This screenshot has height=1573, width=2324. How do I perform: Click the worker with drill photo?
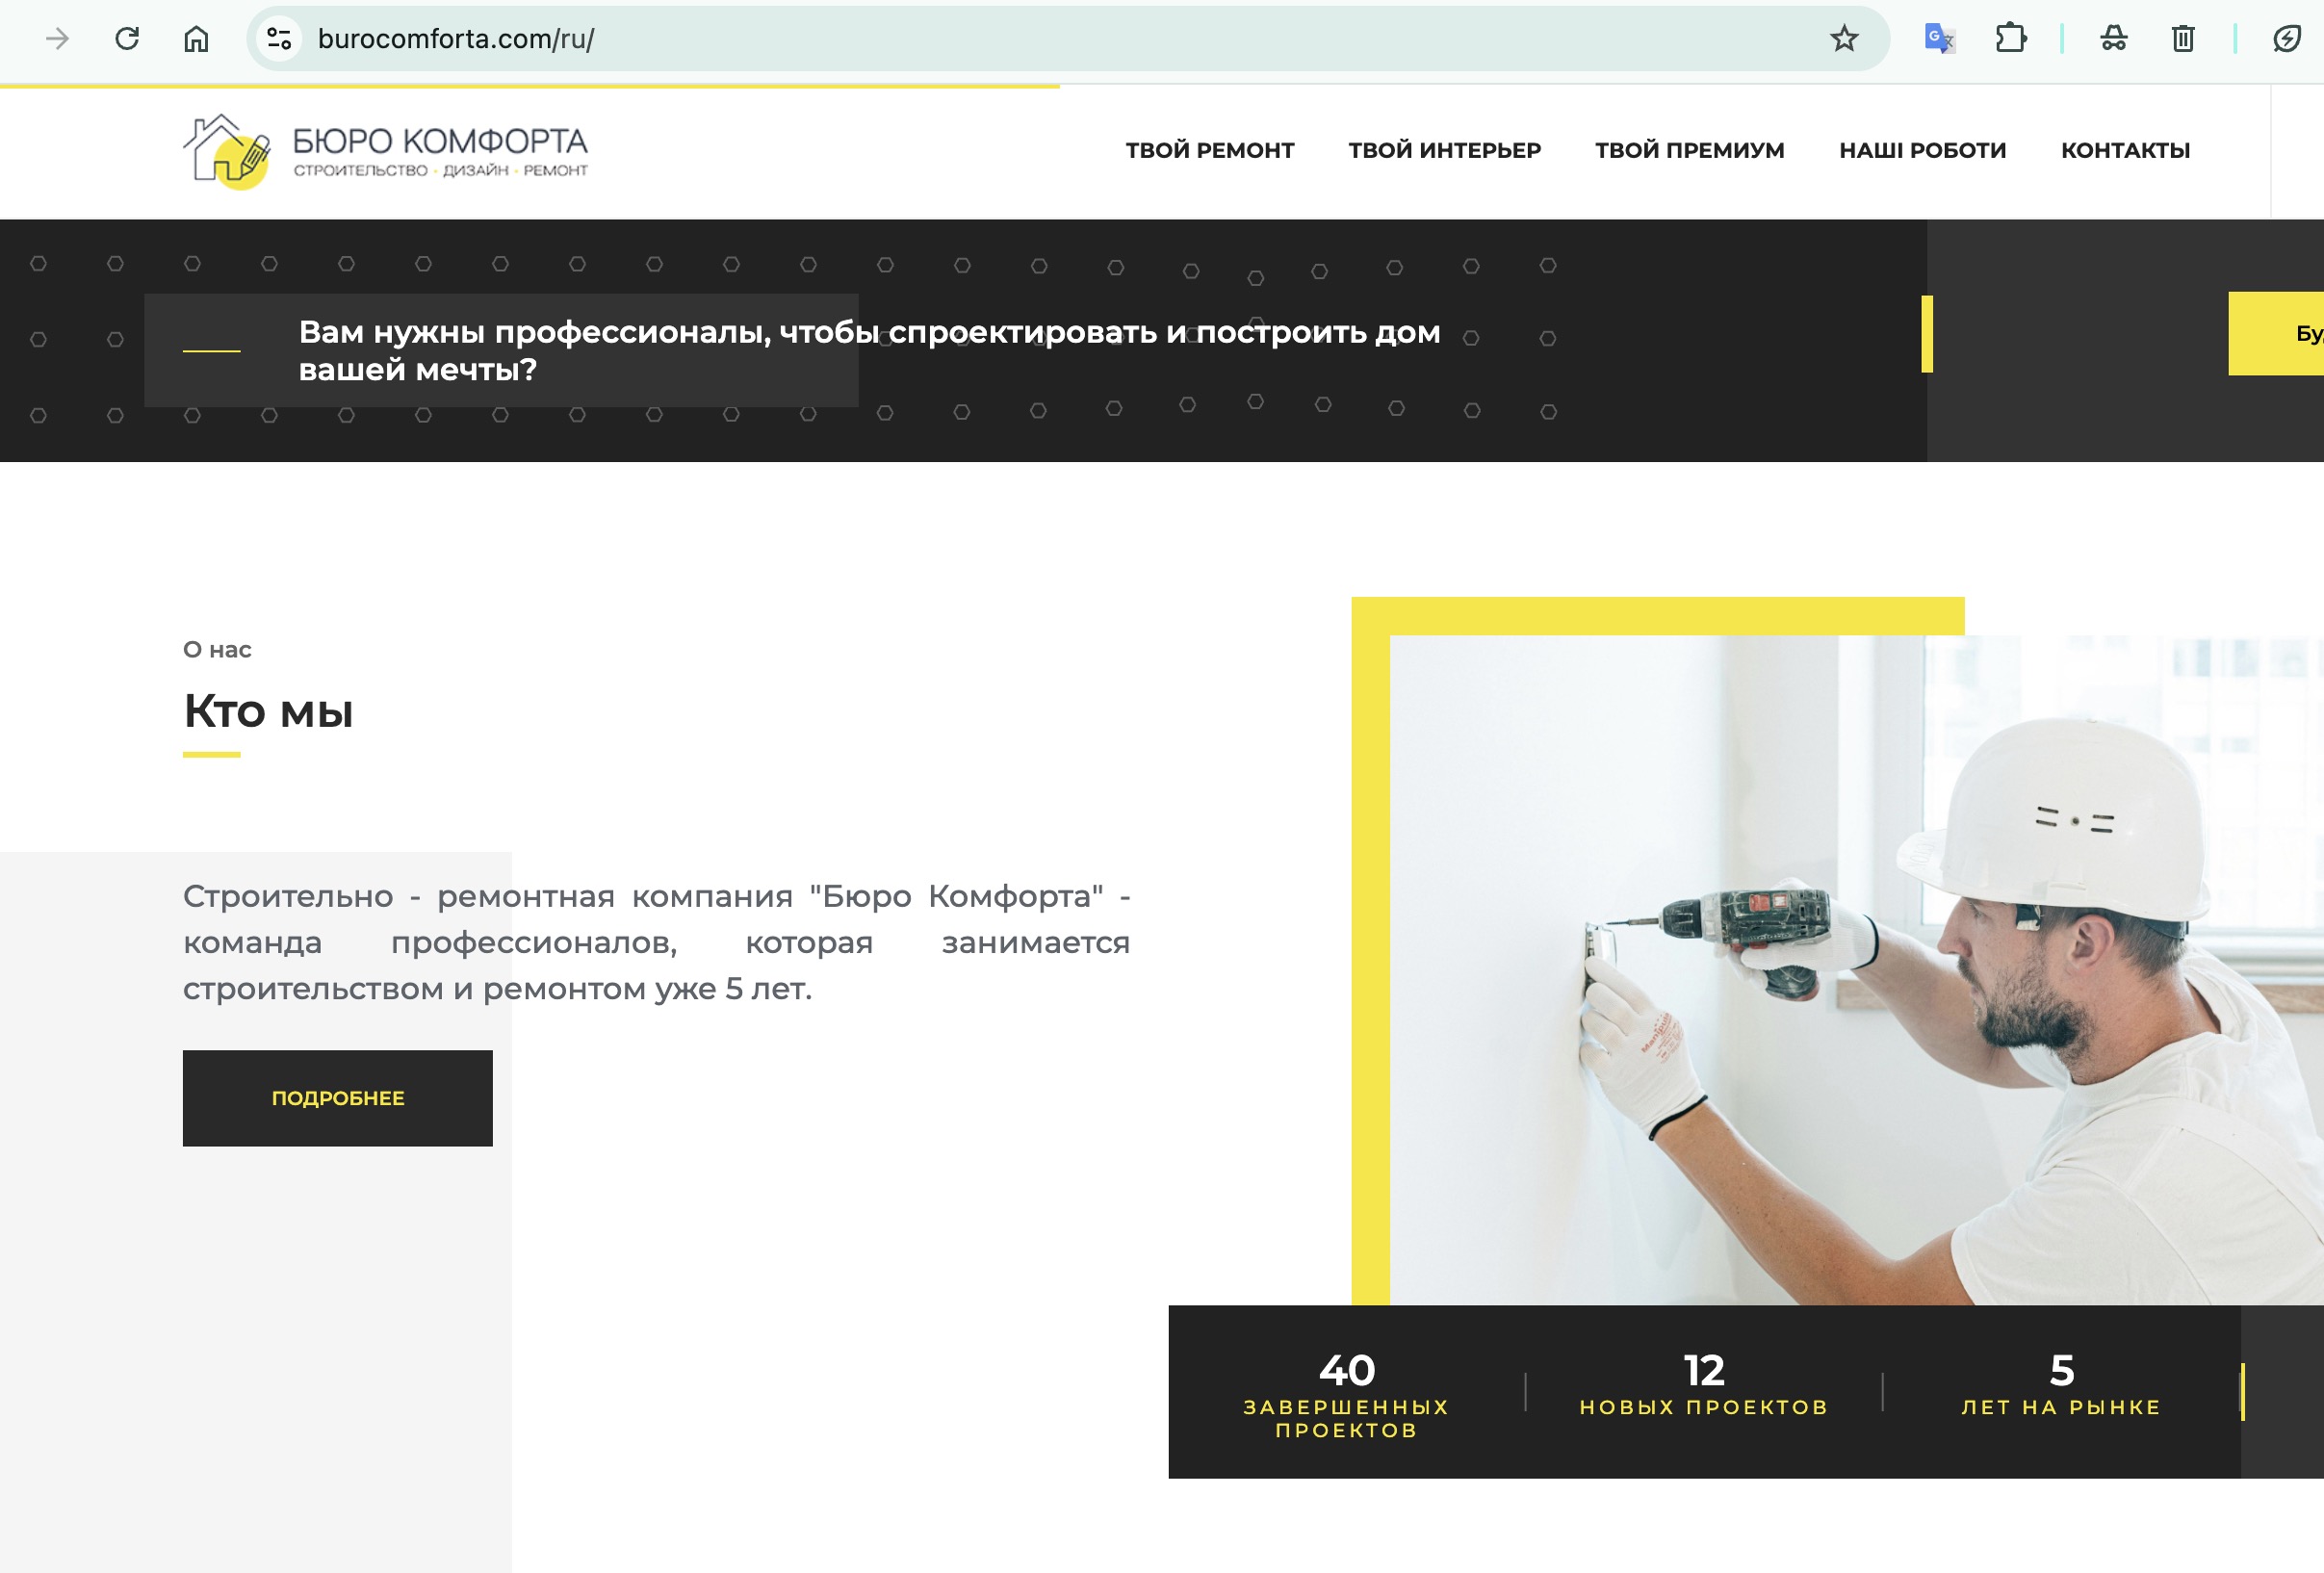pyautogui.click(x=1850, y=968)
